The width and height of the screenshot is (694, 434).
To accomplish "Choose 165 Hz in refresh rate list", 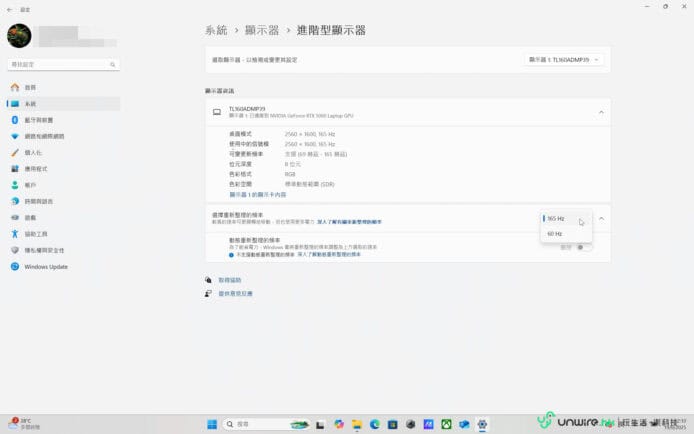I will tap(556, 218).
